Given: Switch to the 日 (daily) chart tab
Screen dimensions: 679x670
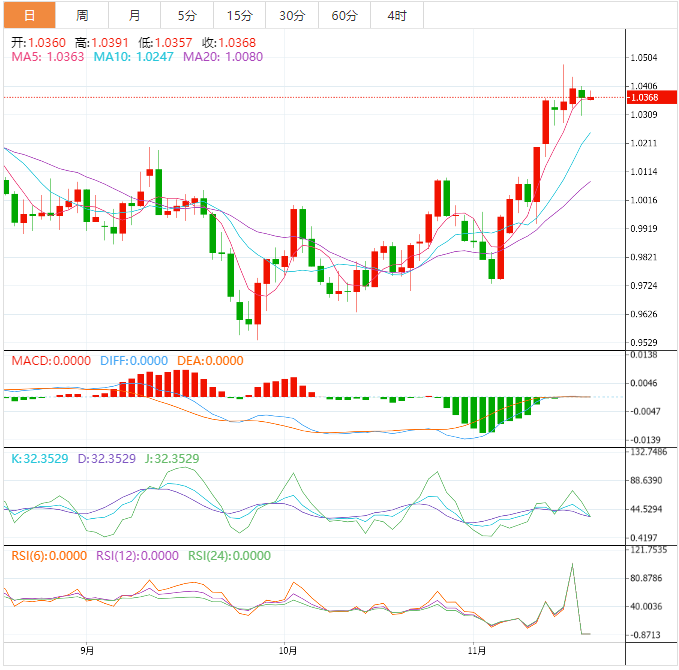Looking at the screenshot, I should 28,15.
